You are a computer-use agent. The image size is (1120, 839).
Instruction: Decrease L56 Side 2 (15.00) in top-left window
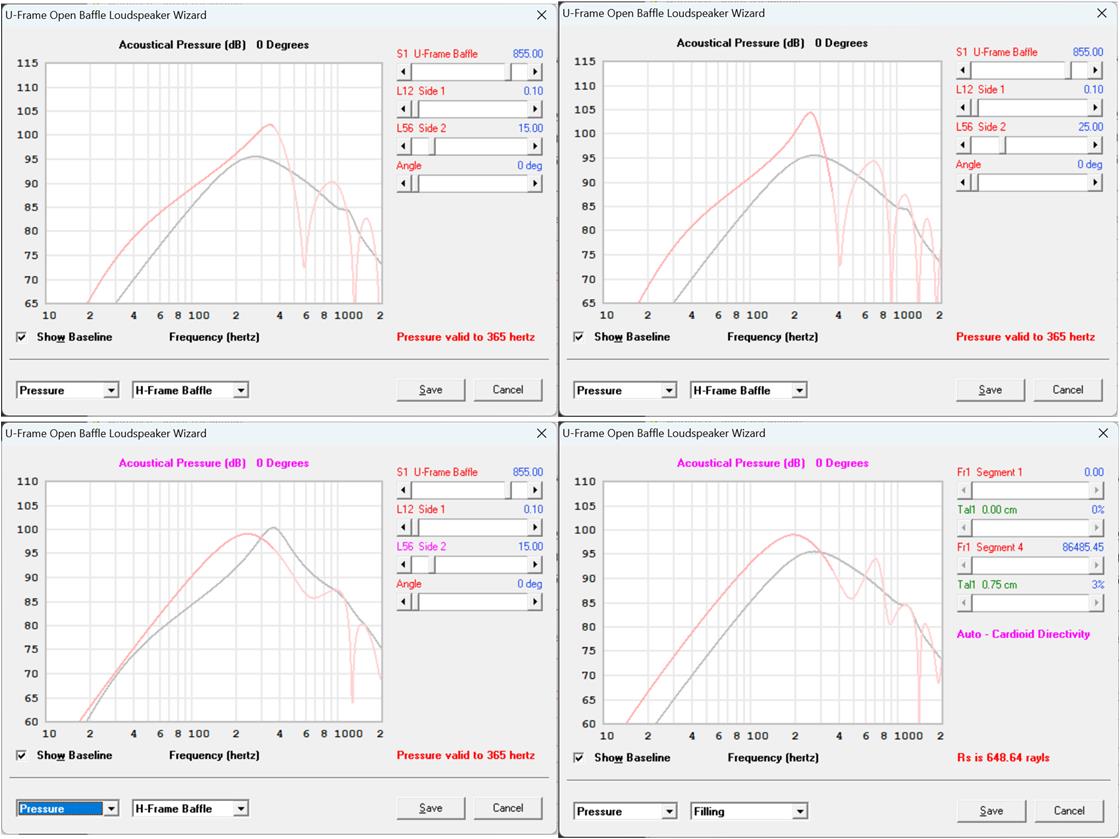[x=404, y=146]
